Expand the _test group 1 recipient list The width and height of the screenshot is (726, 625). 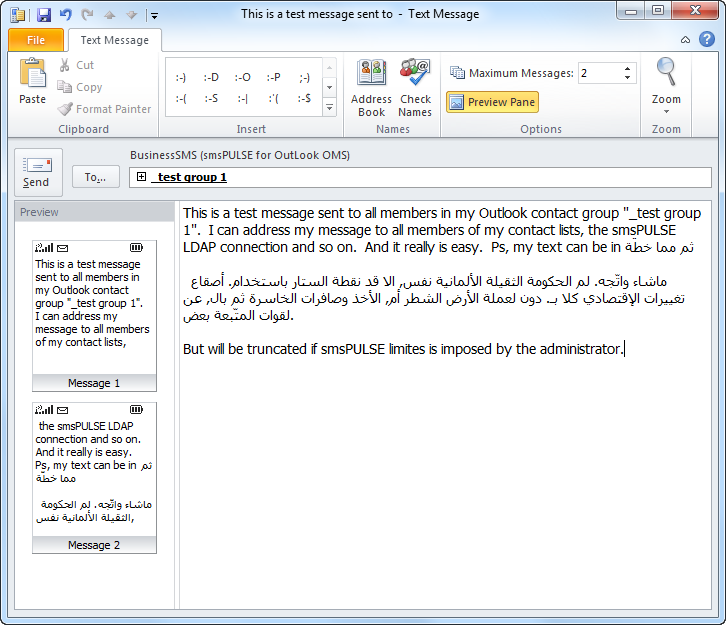142,176
